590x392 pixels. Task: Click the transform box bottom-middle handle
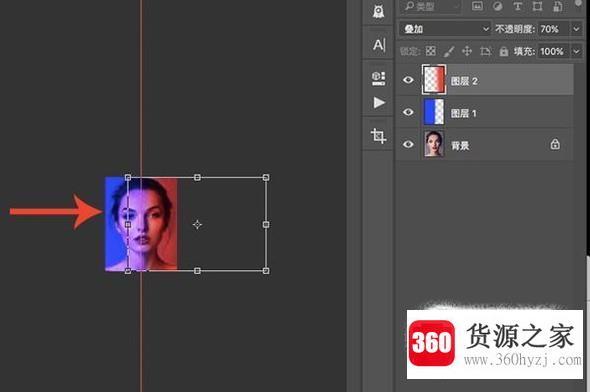point(197,271)
